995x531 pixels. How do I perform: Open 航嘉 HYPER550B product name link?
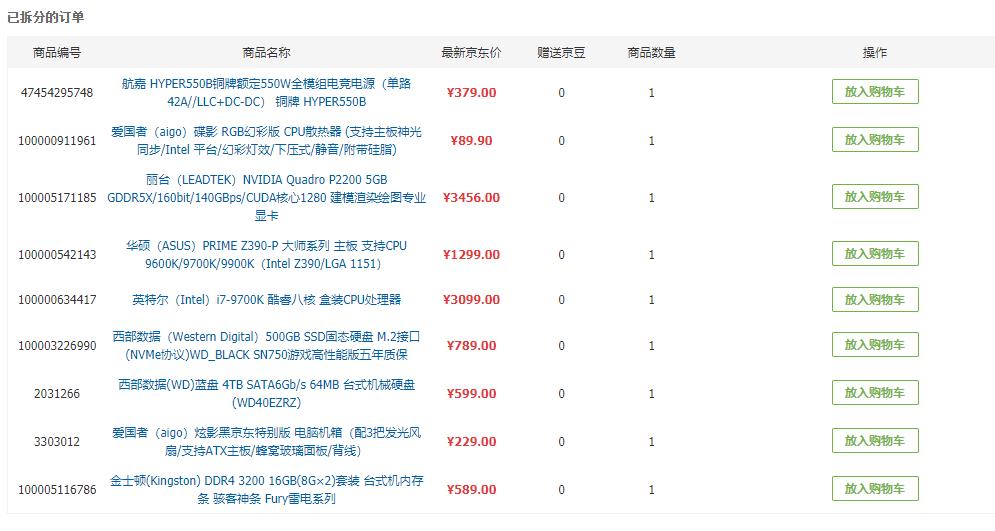click(x=267, y=93)
